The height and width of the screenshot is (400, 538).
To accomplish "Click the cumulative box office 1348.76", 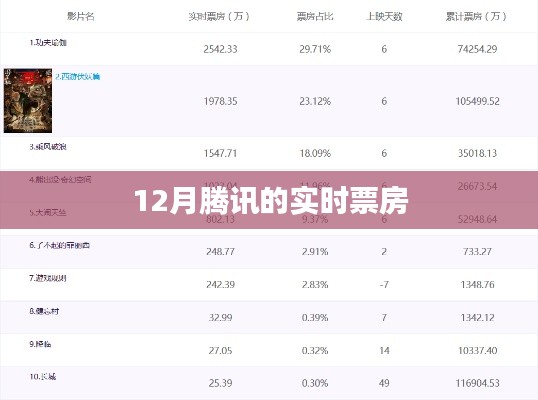I will [x=477, y=284].
